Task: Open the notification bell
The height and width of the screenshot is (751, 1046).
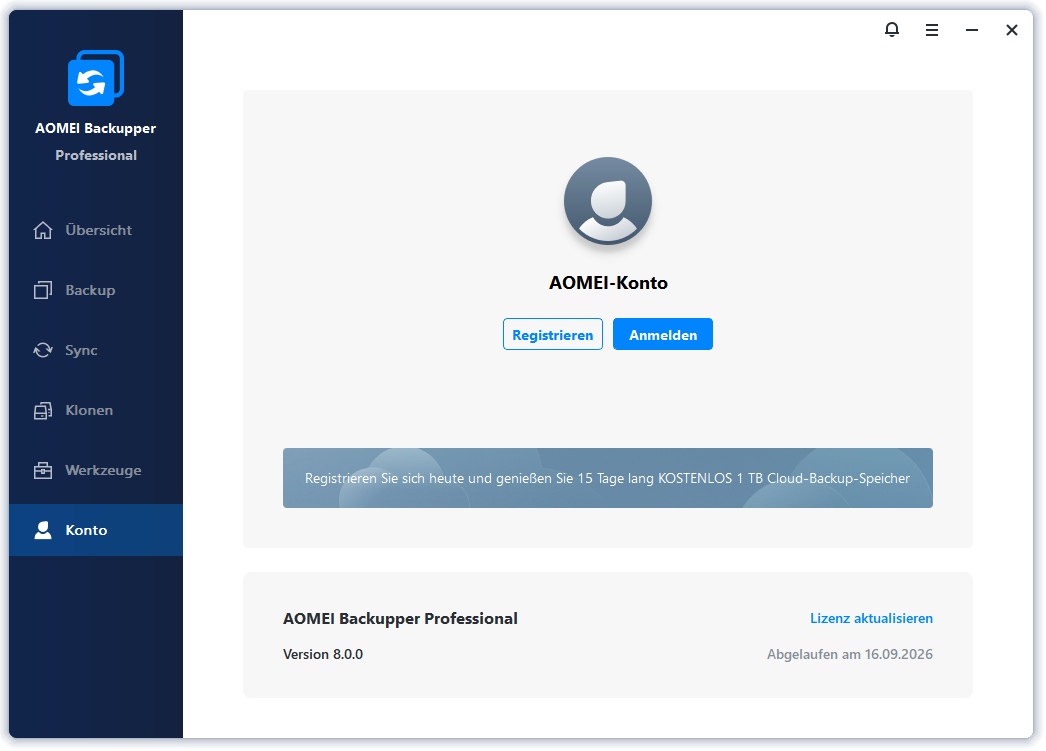Action: pos(892,30)
